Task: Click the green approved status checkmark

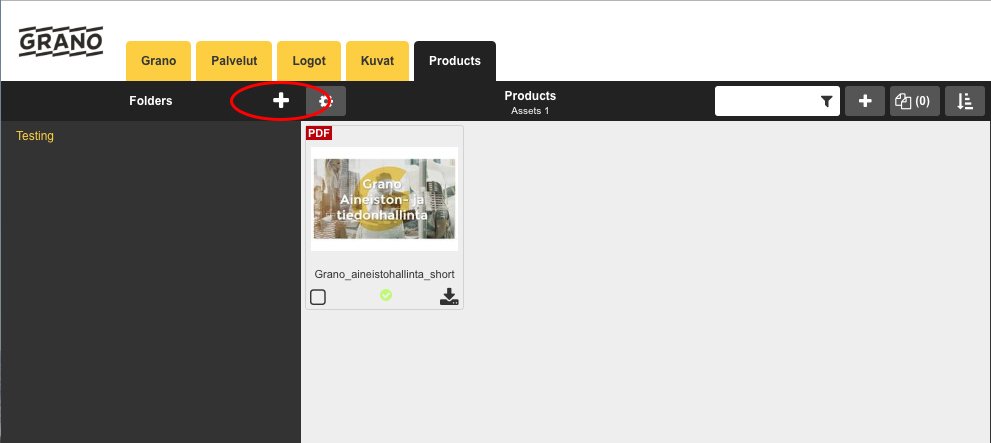Action: coord(386,294)
